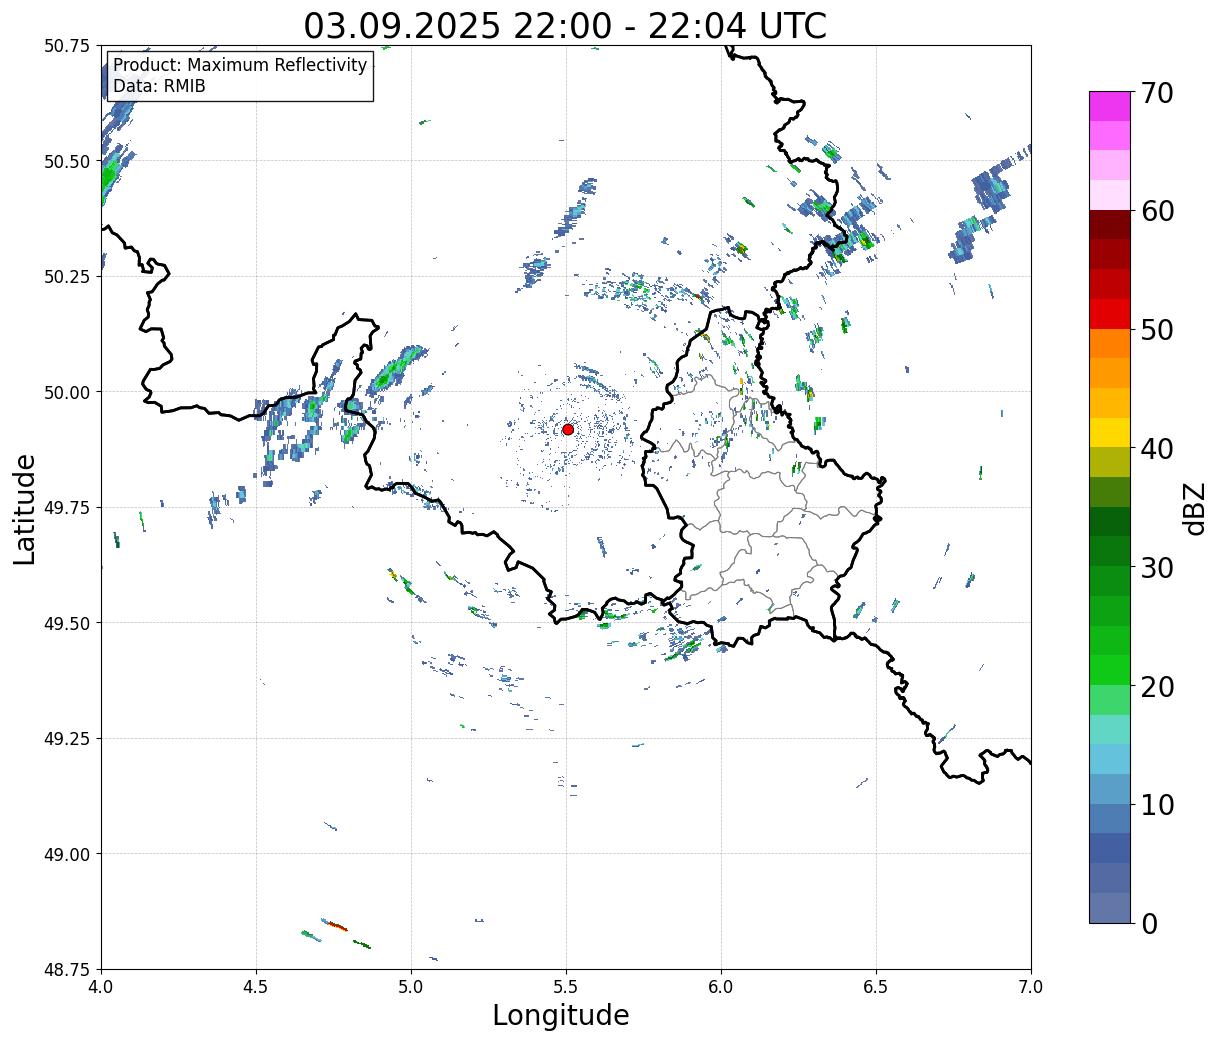Click the latitude tick label 49.50
1219x1040 pixels.
click(x=67, y=623)
